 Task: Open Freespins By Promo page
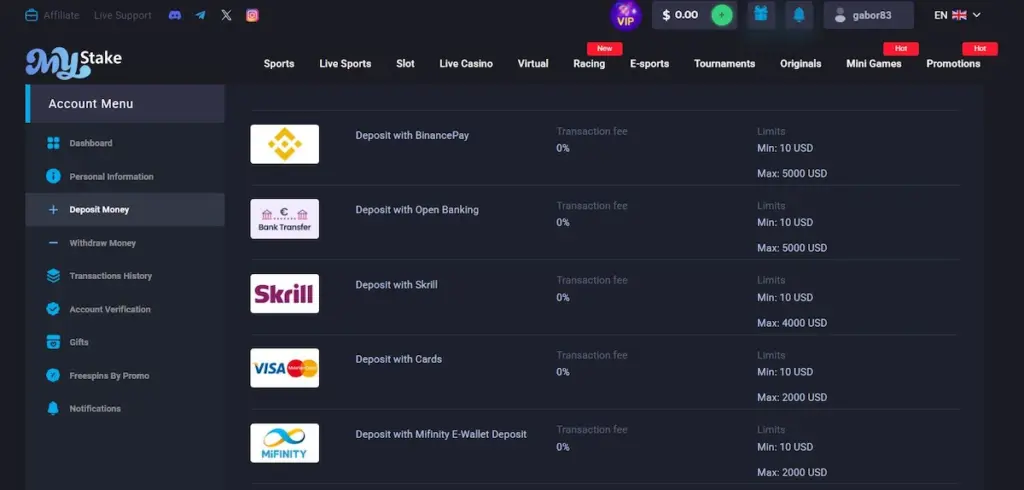[110, 376]
